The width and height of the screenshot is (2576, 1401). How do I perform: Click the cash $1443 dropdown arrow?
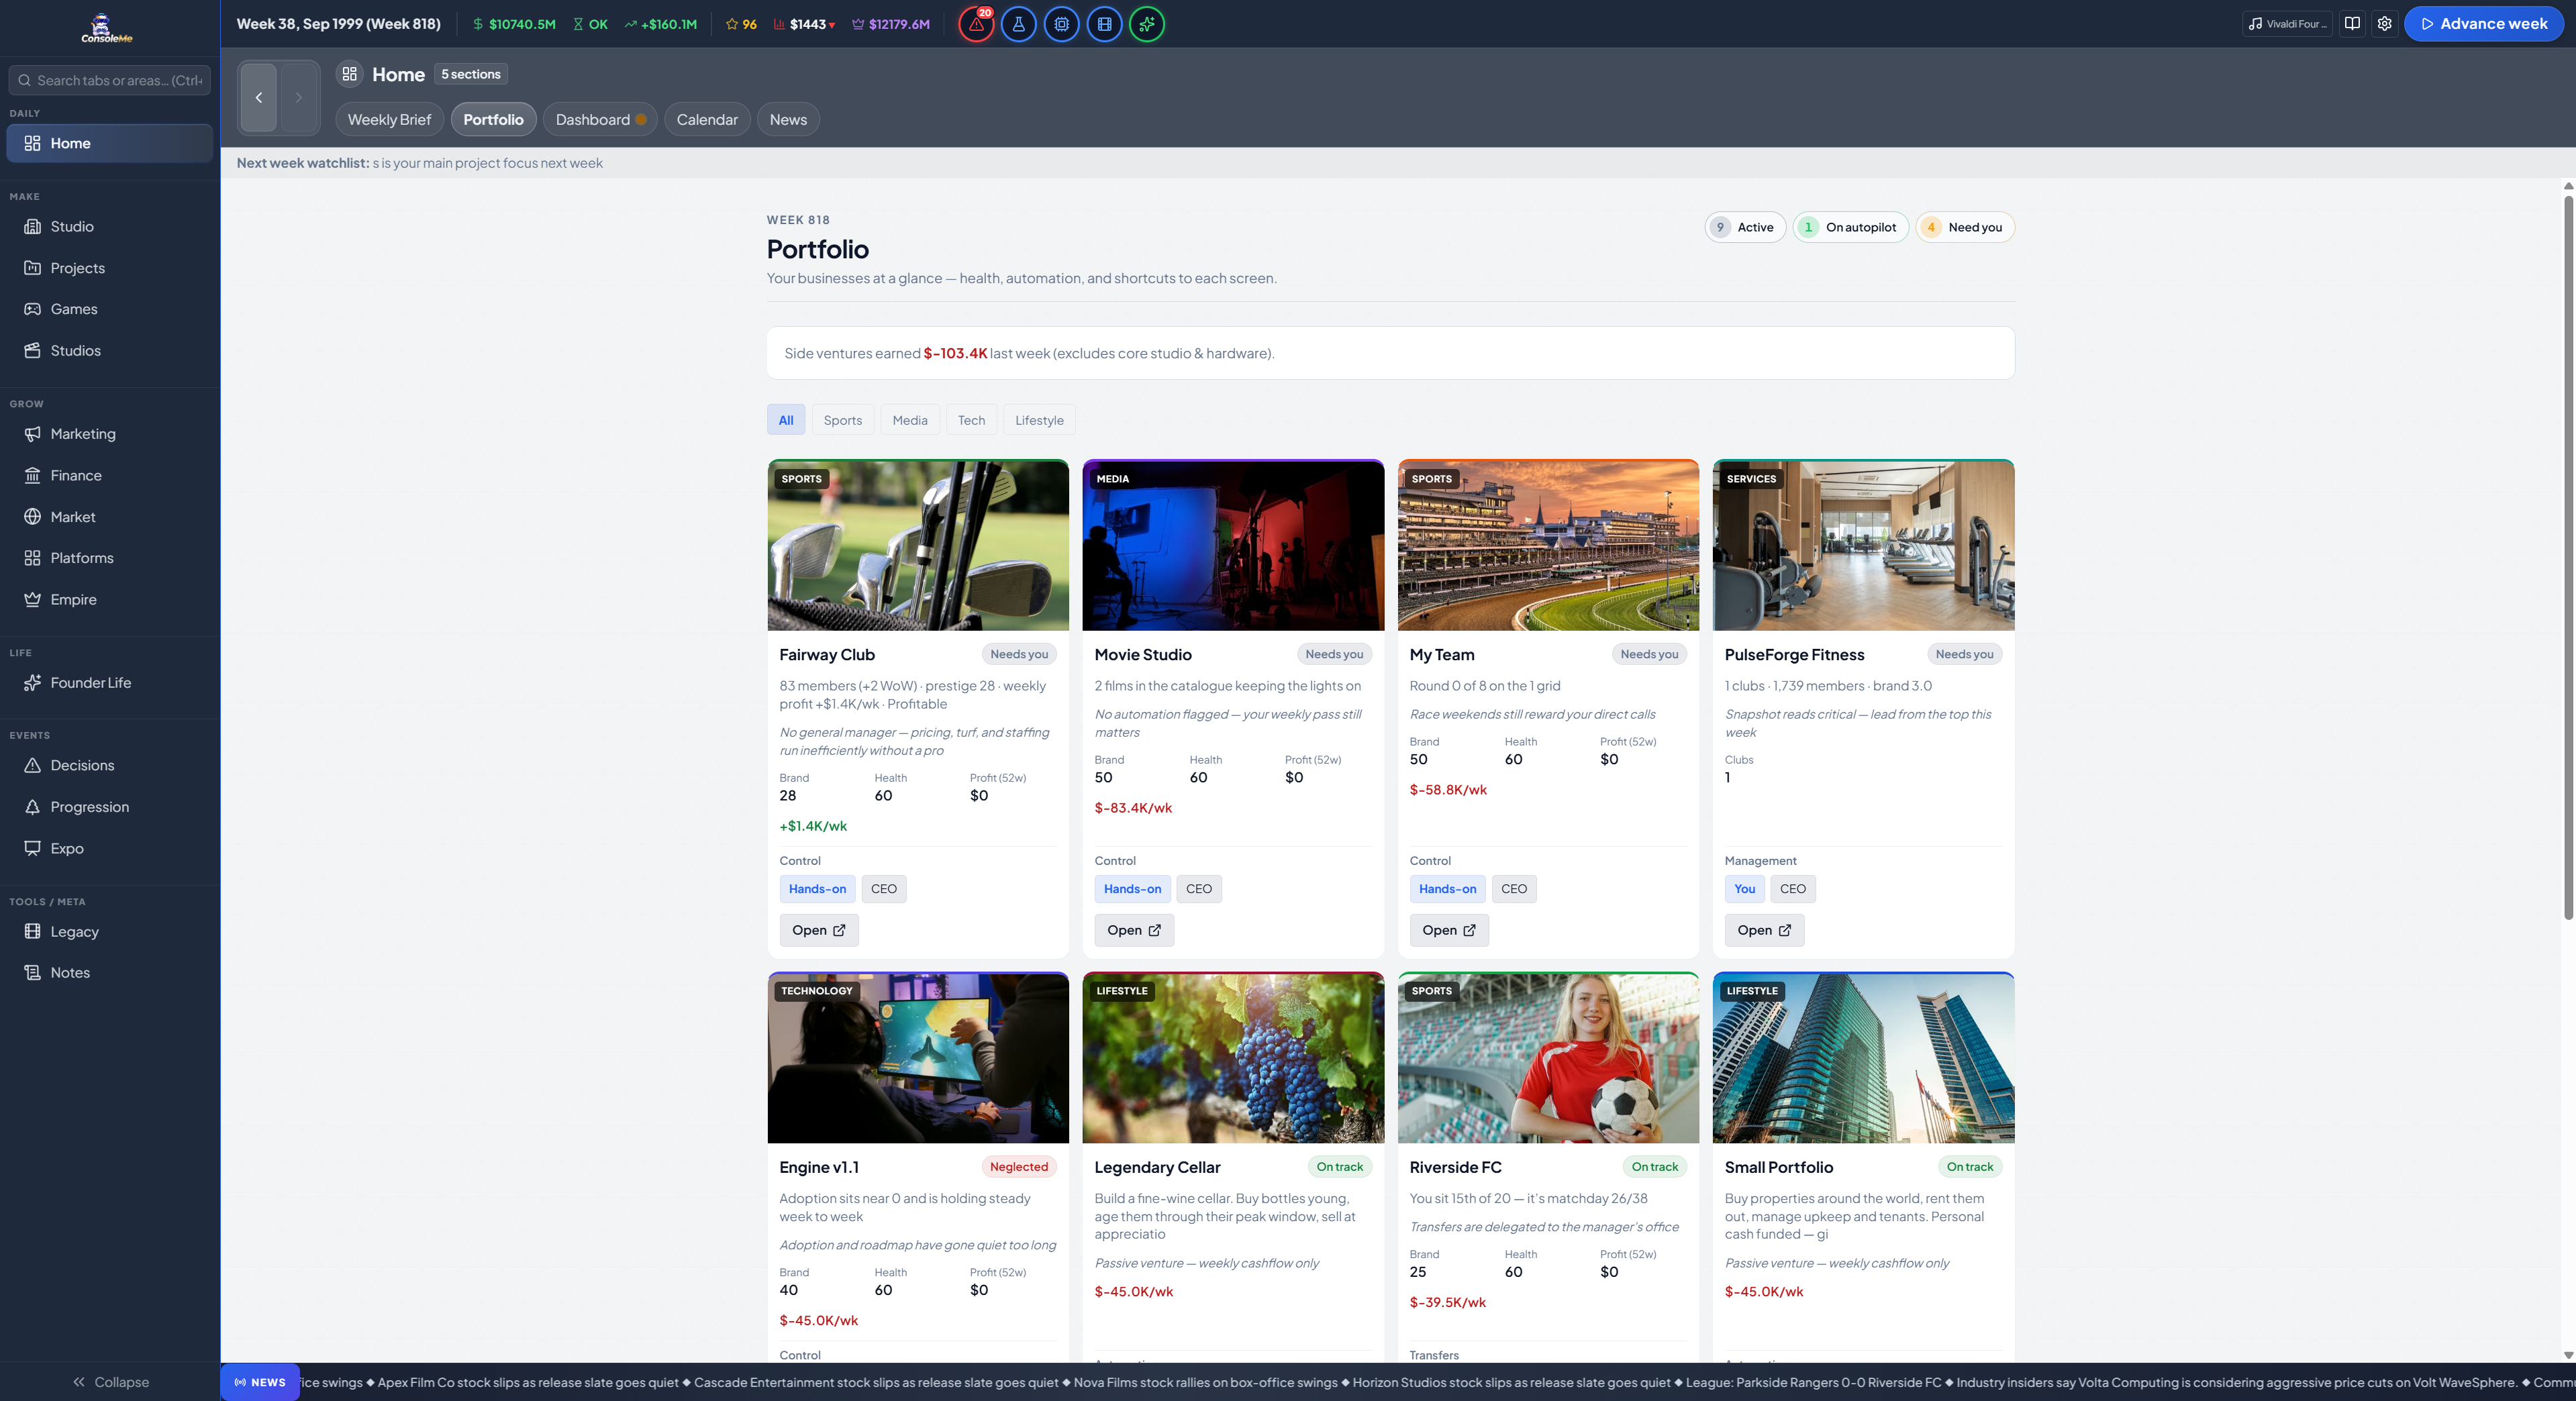(x=832, y=25)
